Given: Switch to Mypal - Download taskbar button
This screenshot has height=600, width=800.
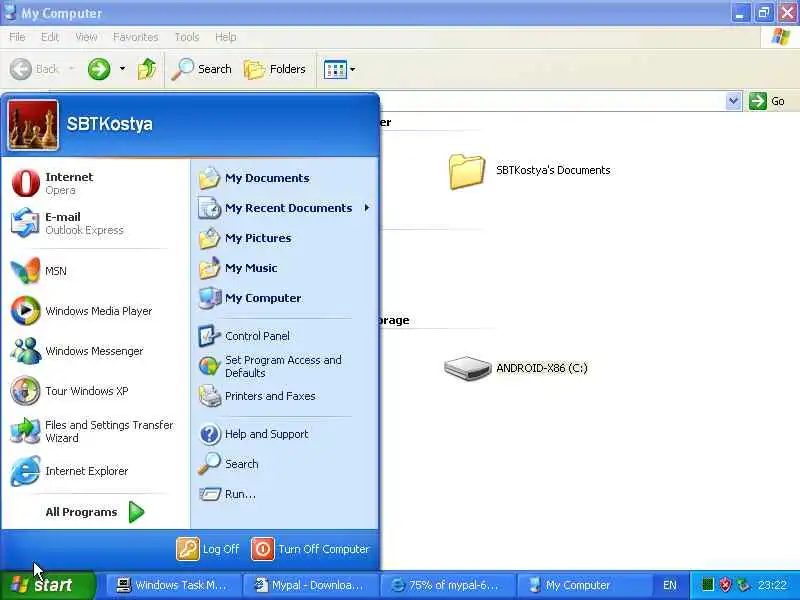Looking at the screenshot, I should [x=310, y=585].
